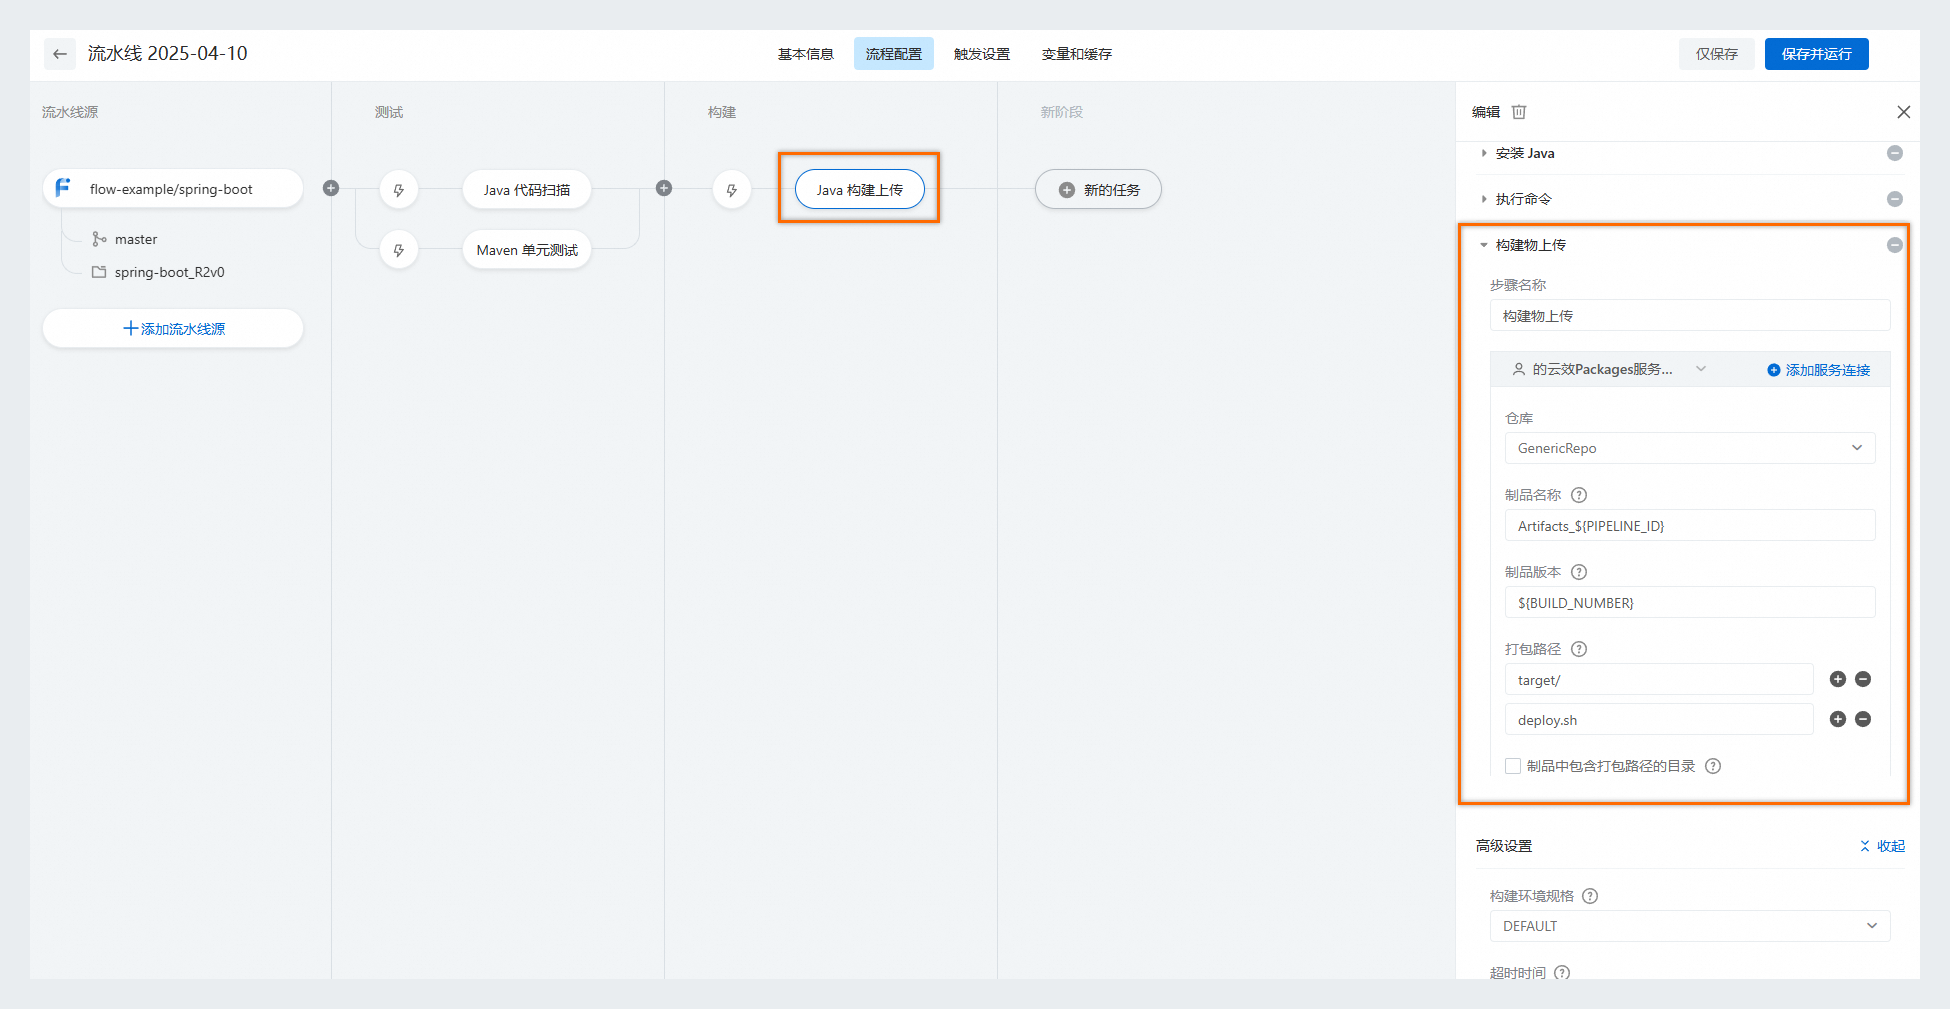Viewport: 1950px width, 1009px height.
Task: Remove the 安装 Java step
Action: pos(1894,153)
